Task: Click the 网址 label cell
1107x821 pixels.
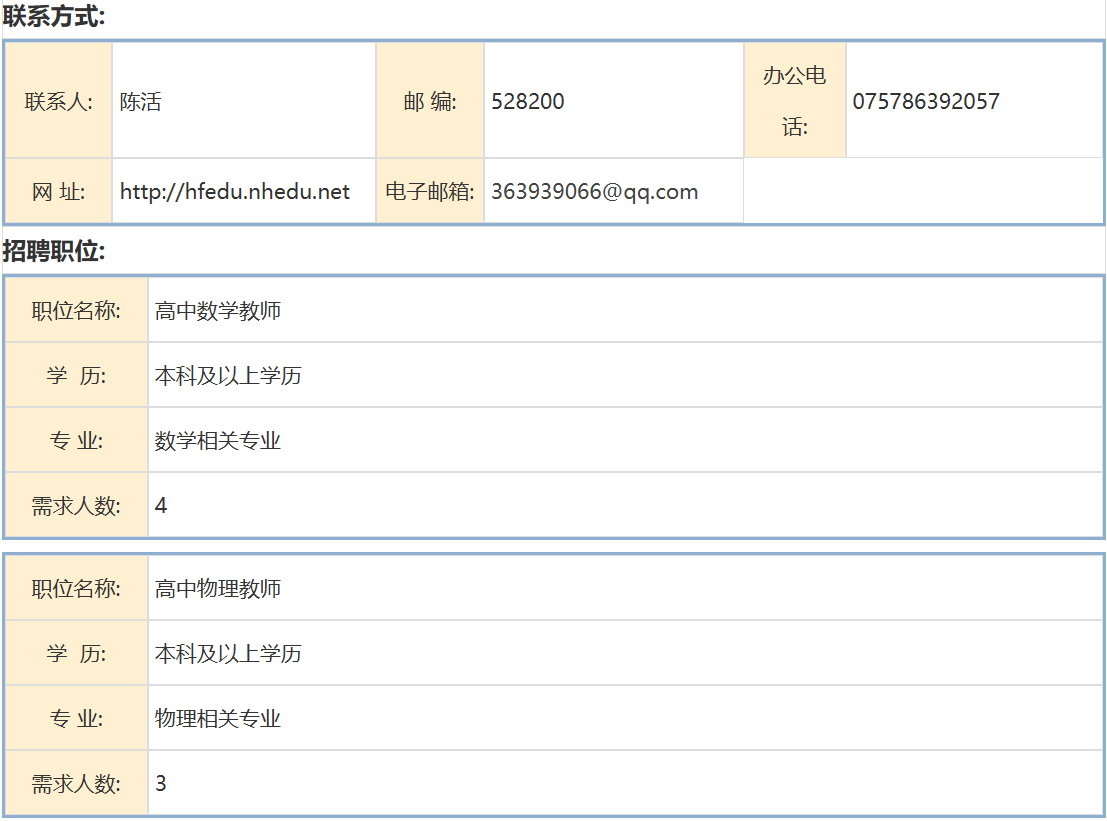Action: [59, 192]
